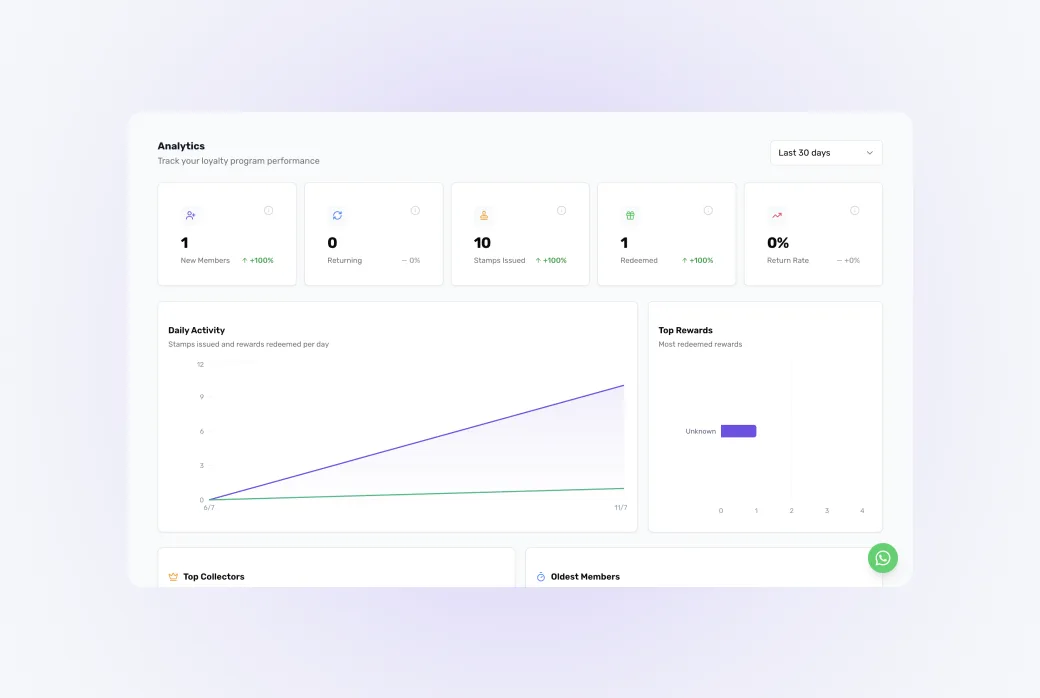Screen dimensions: 1040x698
Task: Click the purple Unknown reward bar
Action: pos(738,431)
